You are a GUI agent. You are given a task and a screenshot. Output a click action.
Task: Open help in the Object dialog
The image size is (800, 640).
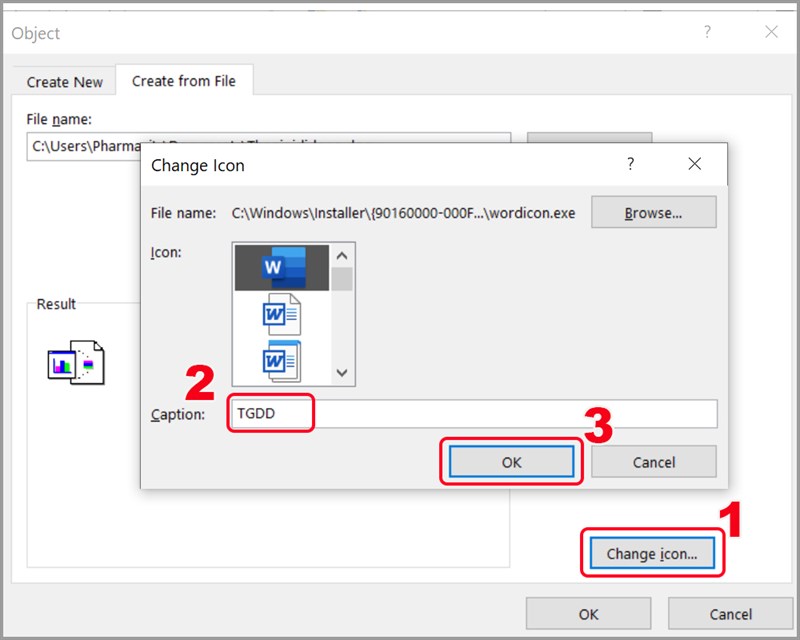(x=707, y=32)
